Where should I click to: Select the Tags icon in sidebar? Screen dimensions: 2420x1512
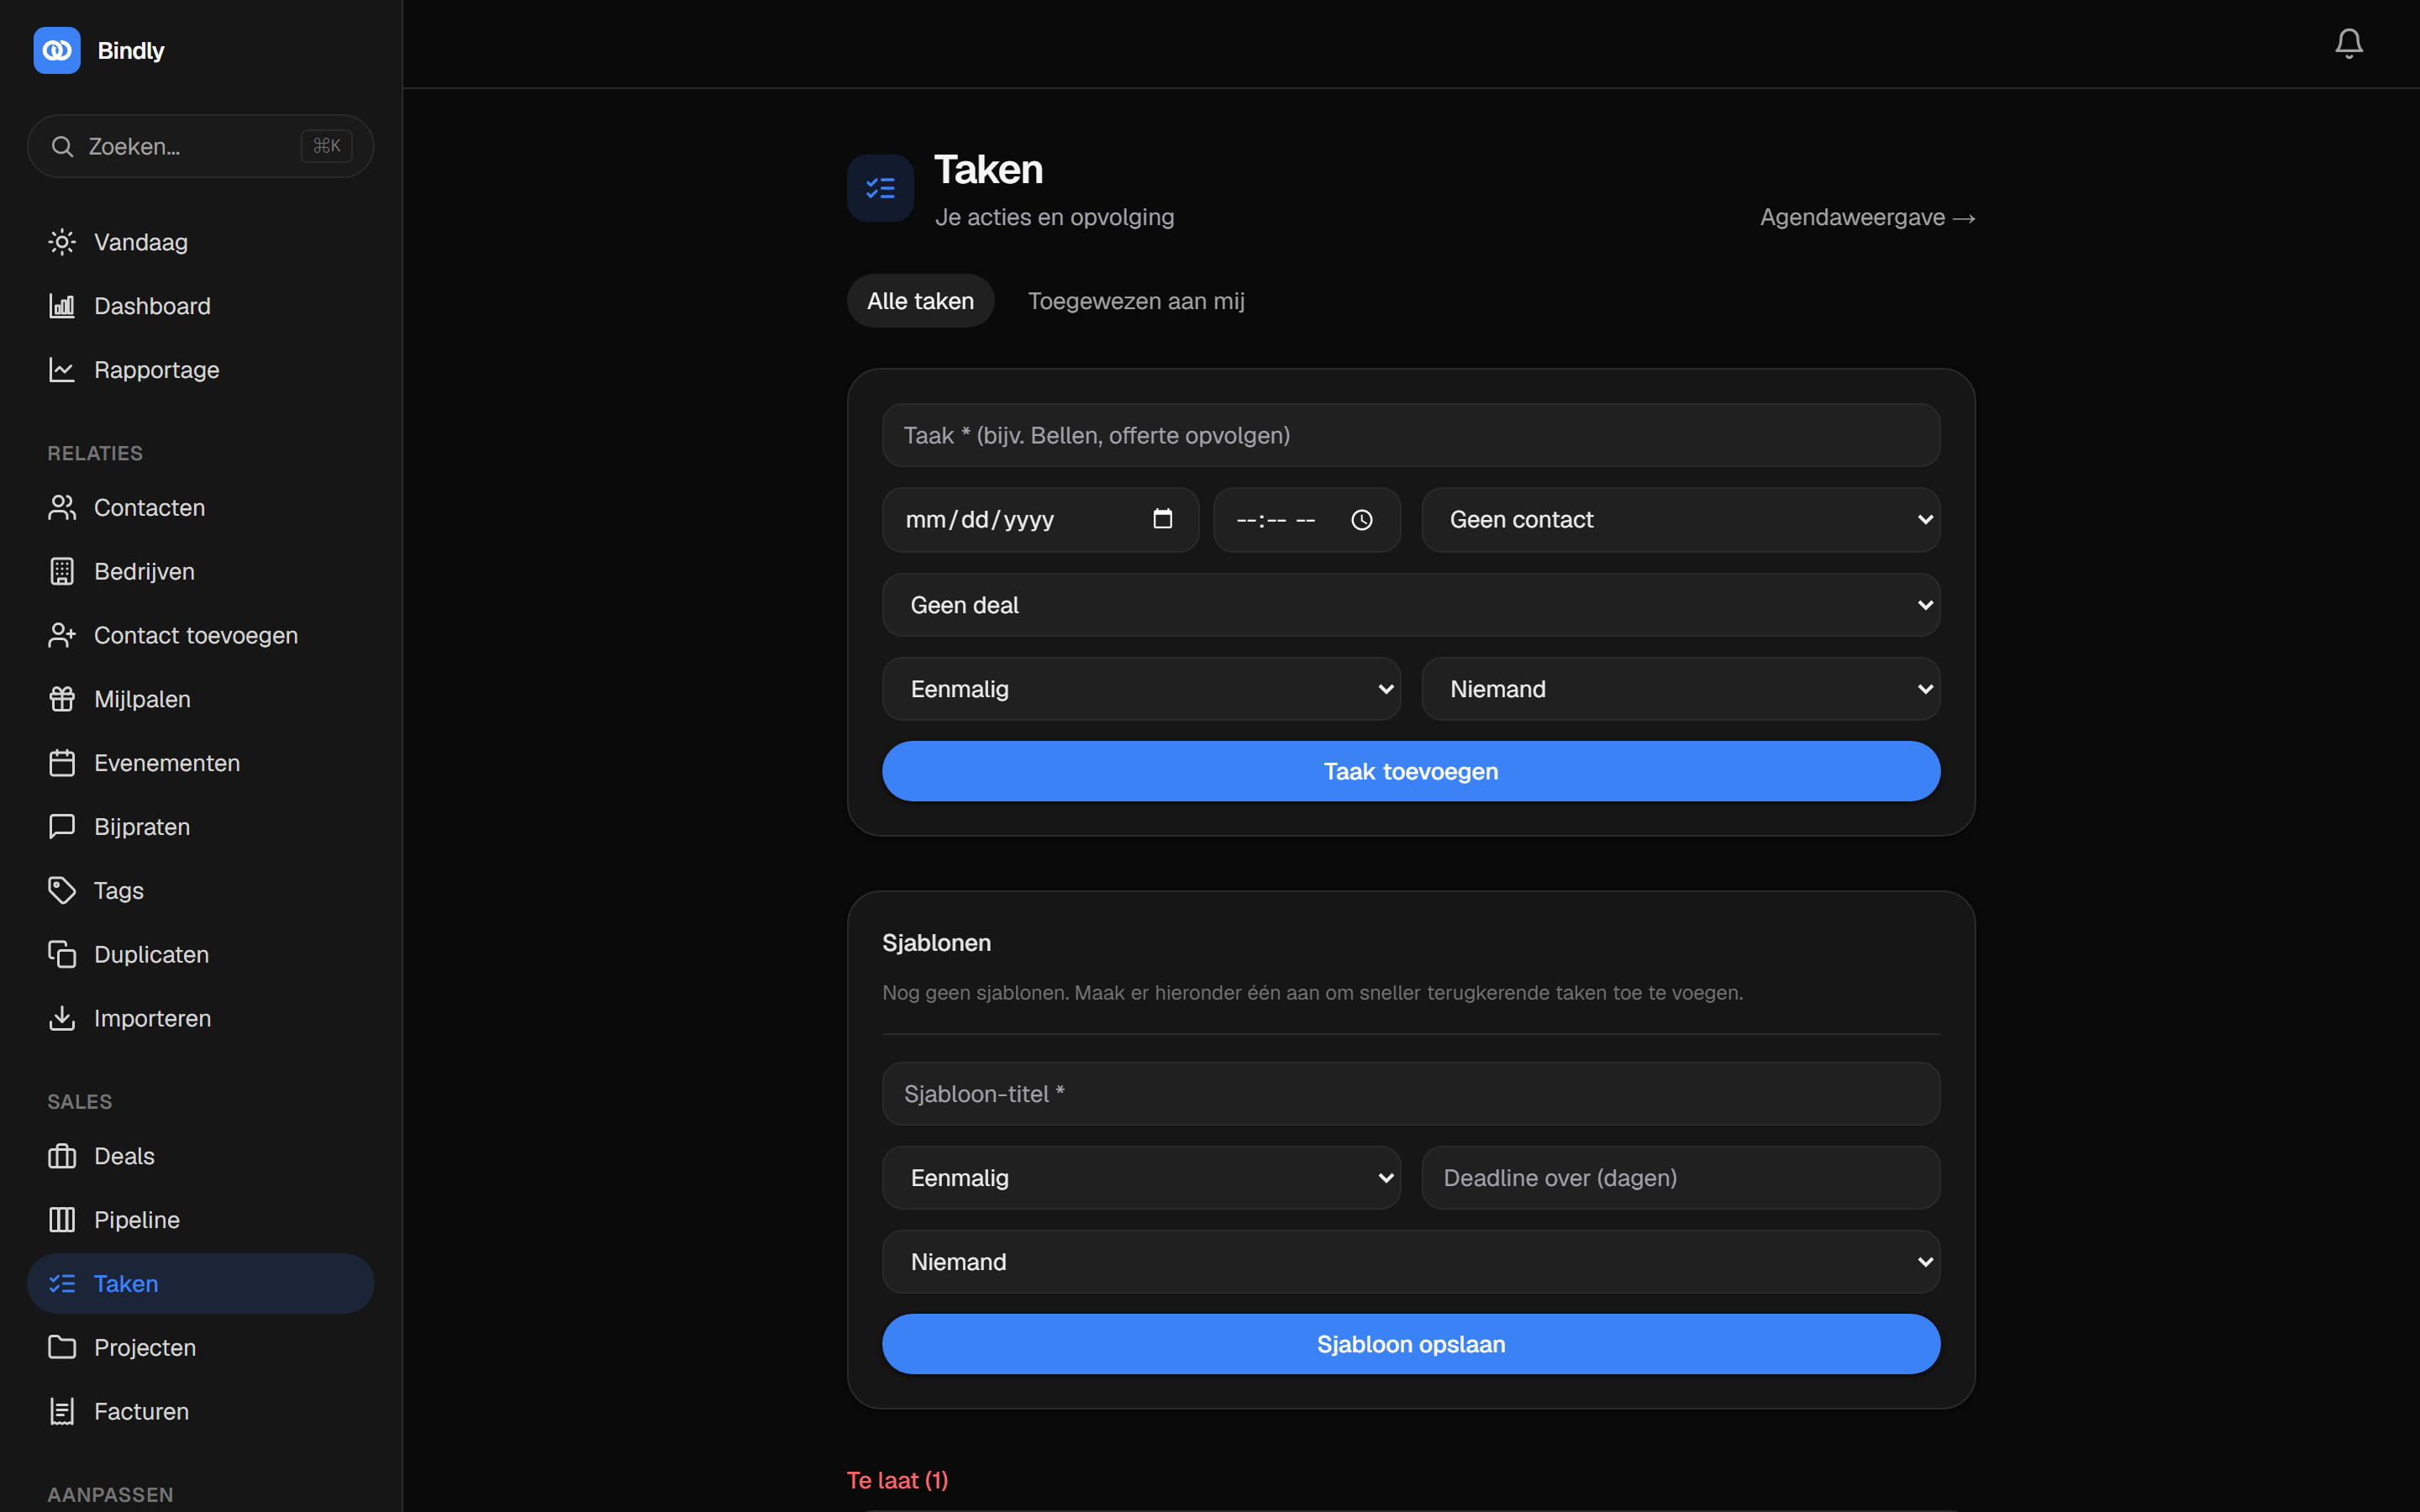(62, 890)
